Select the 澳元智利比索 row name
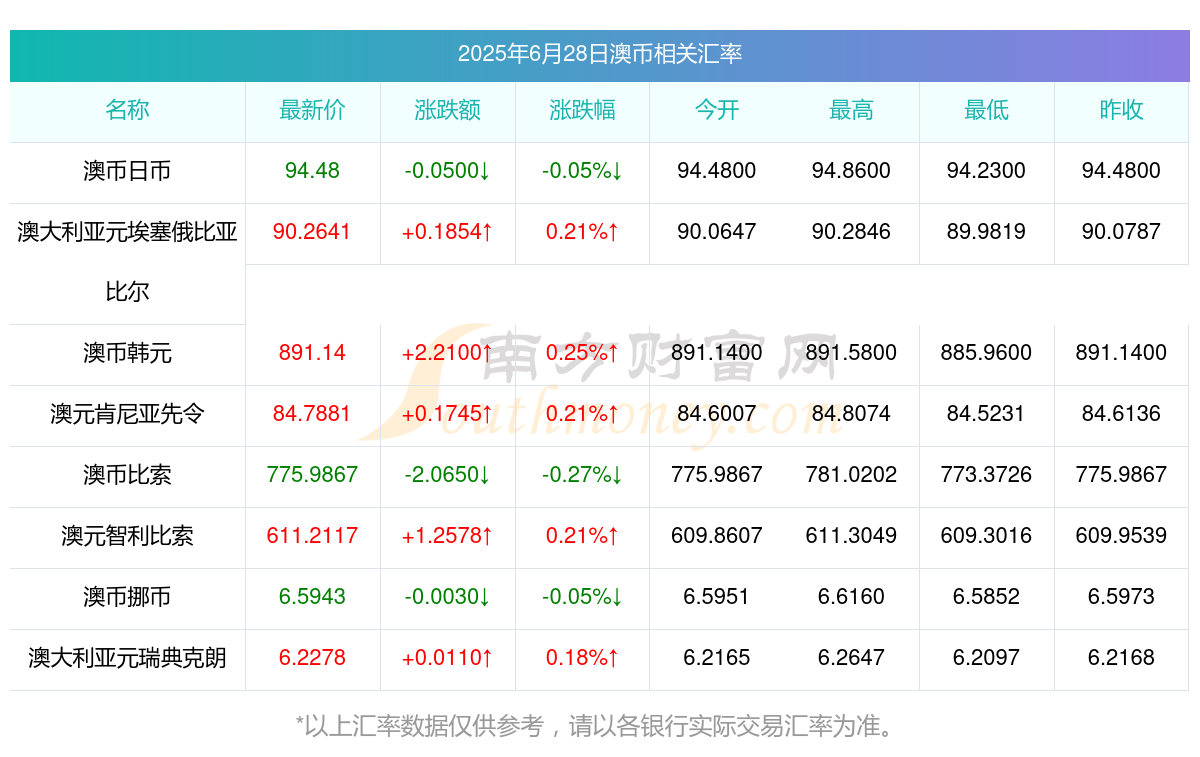This screenshot has width=1200, height=757. pyautogui.click(x=127, y=536)
